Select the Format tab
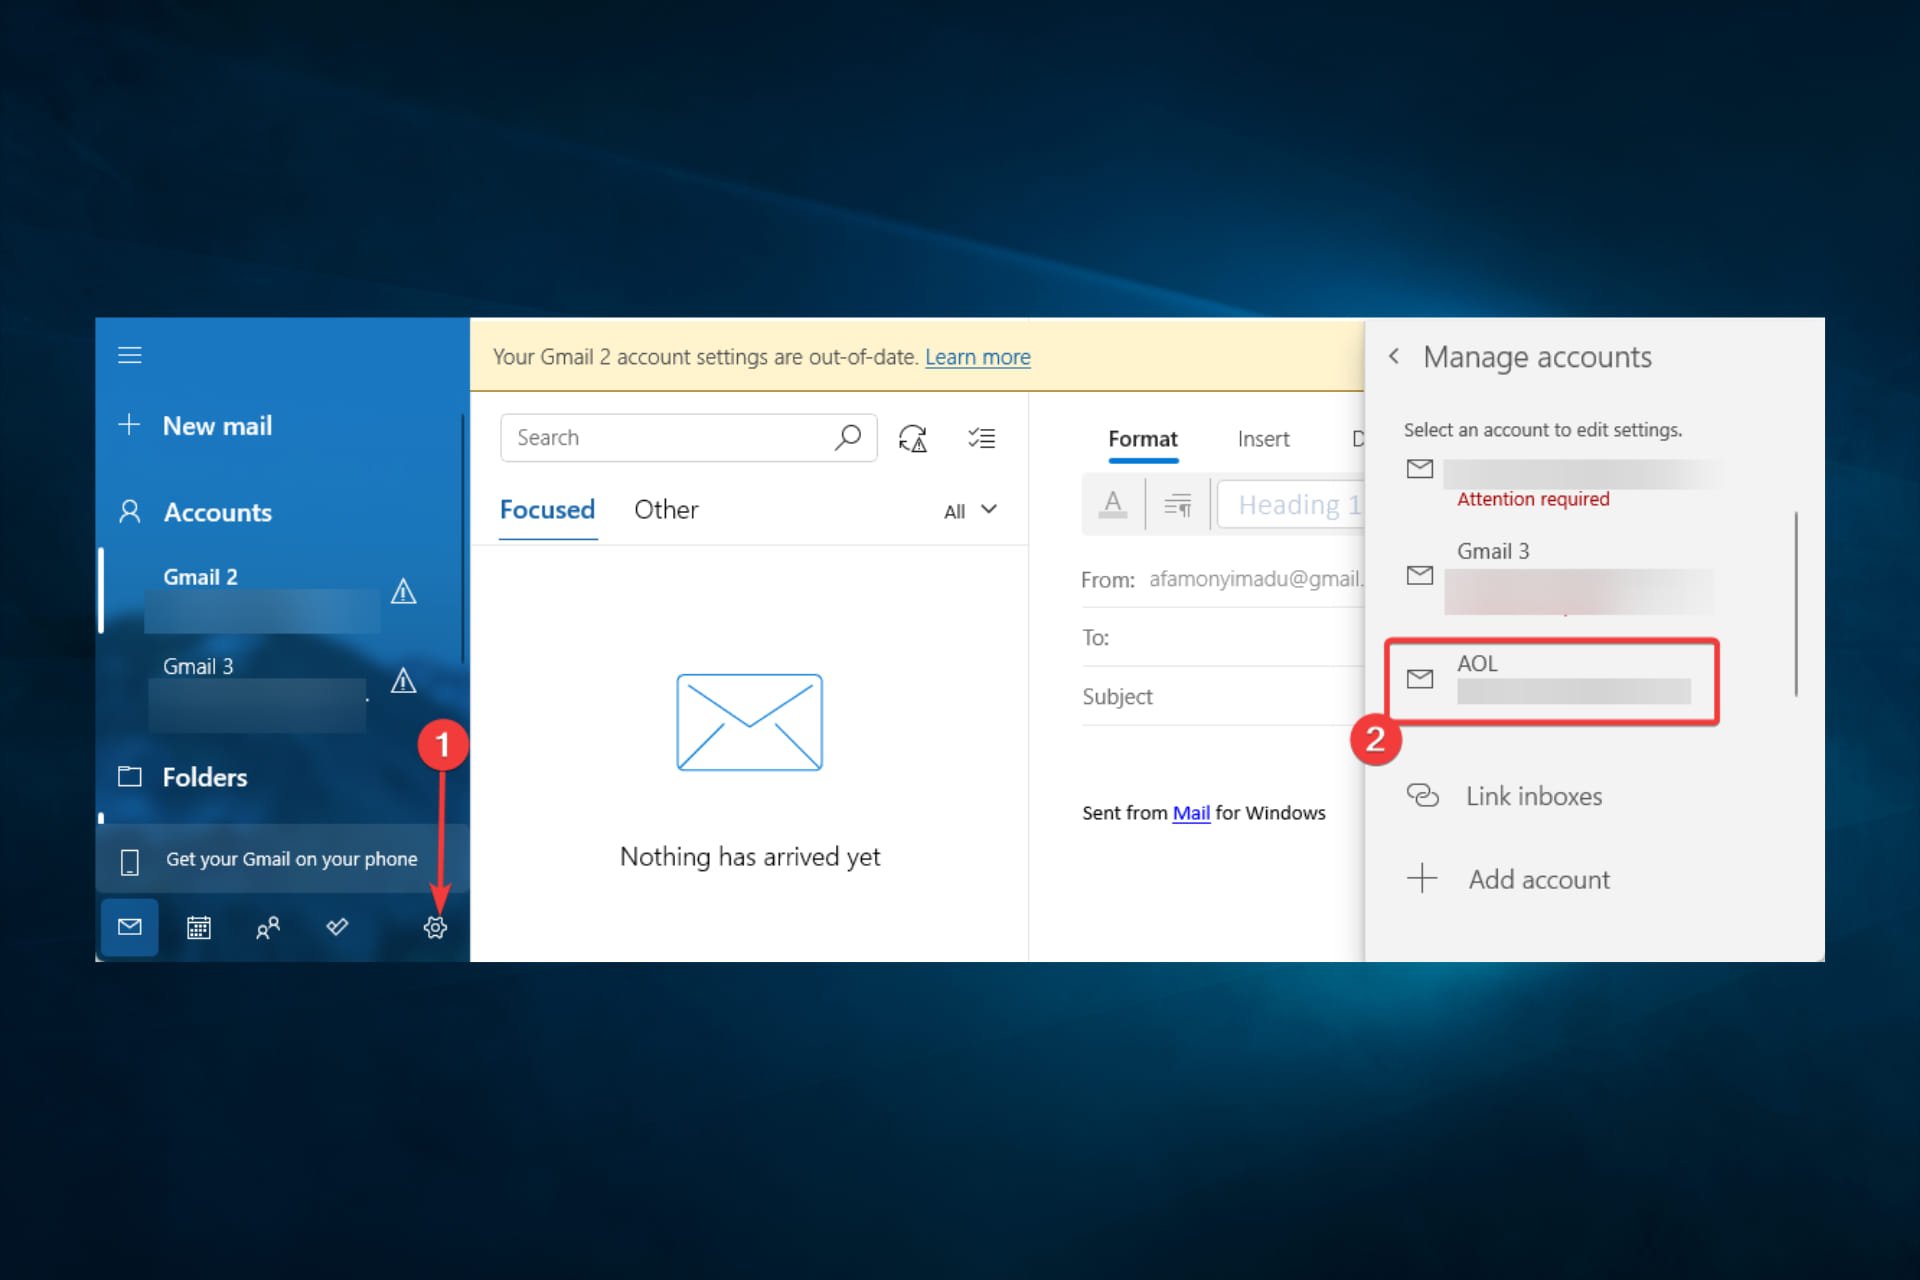This screenshot has width=1920, height=1280. [x=1142, y=439]
